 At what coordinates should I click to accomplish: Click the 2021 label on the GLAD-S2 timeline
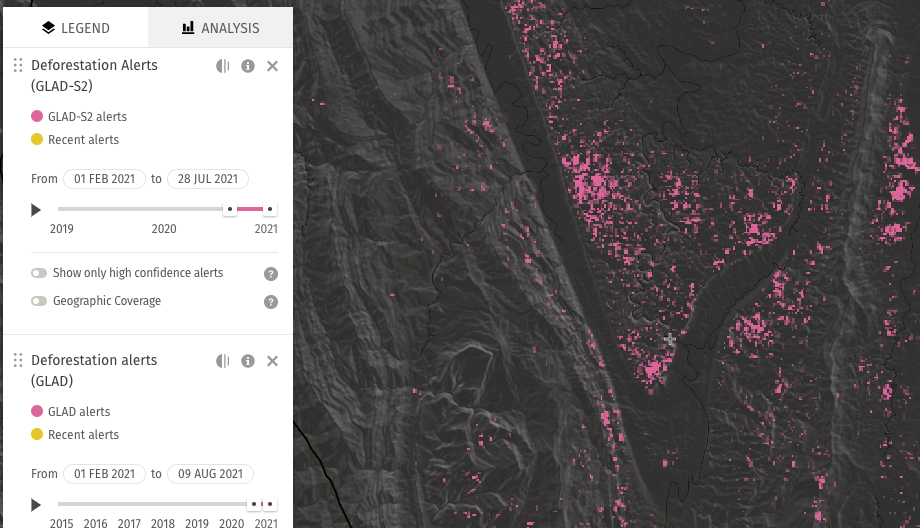266,229
